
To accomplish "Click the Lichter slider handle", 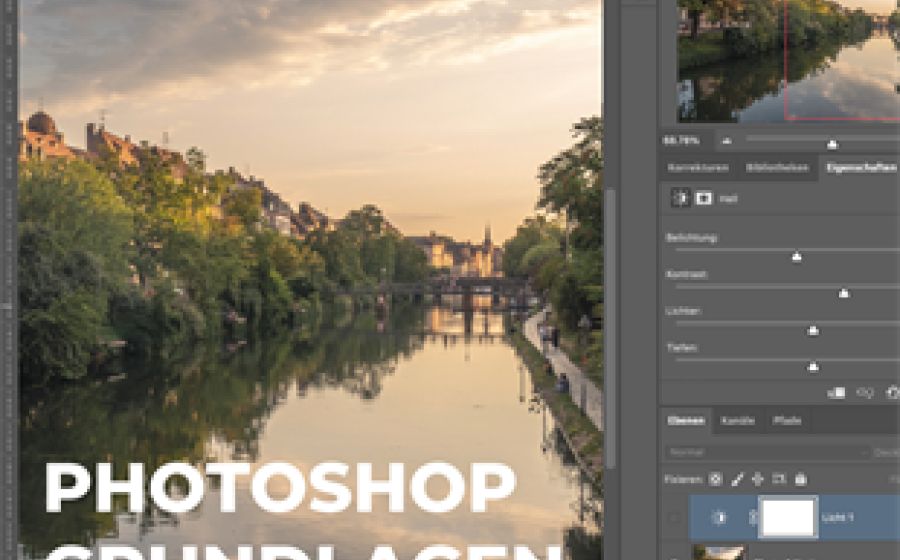I will [813, 330].
